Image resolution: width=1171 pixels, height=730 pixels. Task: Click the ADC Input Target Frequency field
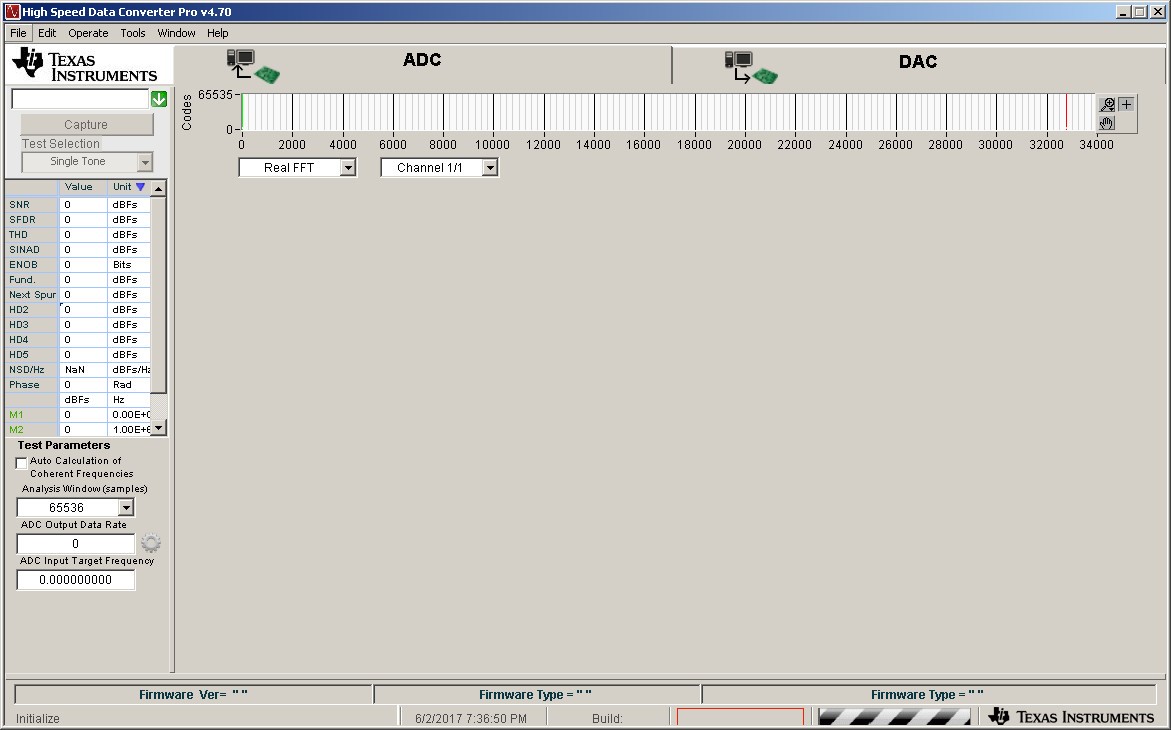(75, 580)
